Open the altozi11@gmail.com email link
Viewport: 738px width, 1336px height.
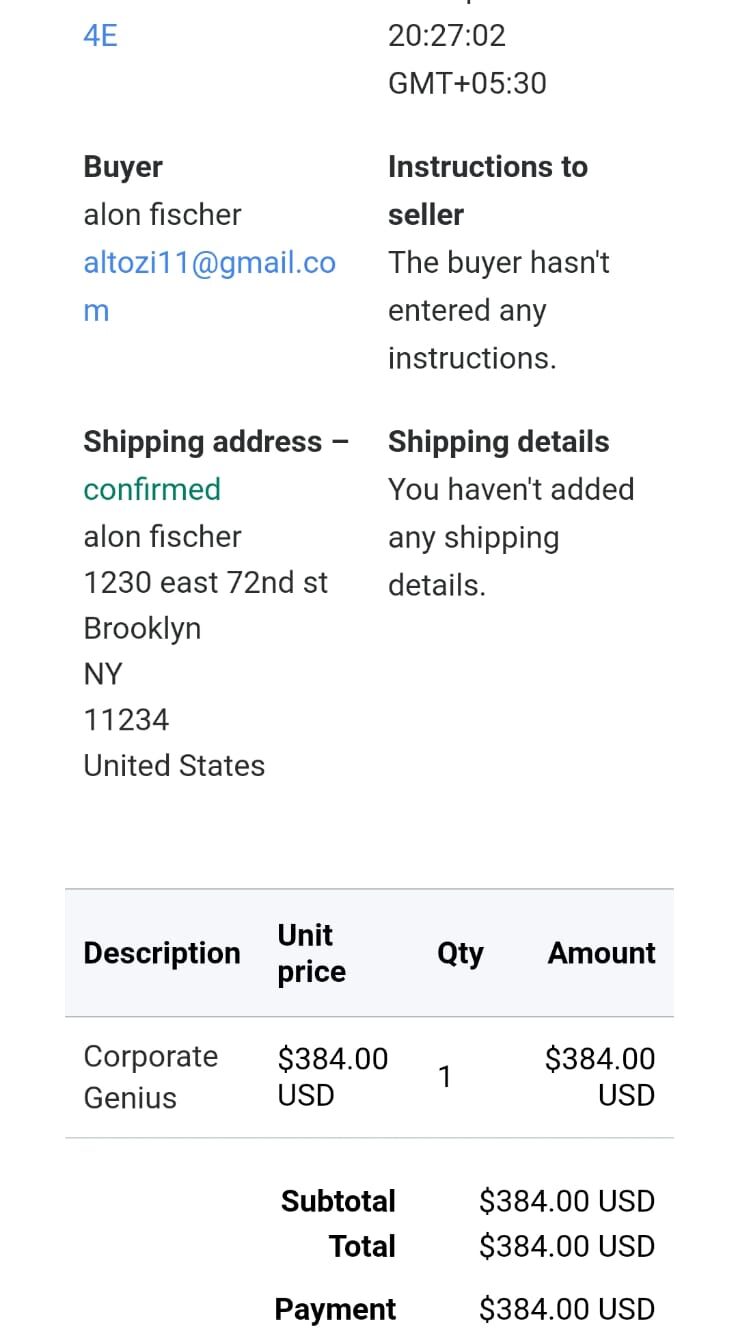(x=208, y=263)
